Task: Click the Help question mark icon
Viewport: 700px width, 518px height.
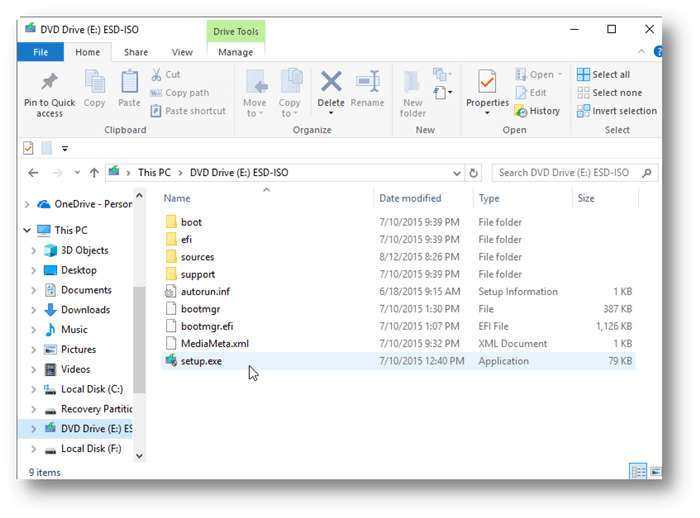Action: tap(658, 52)
